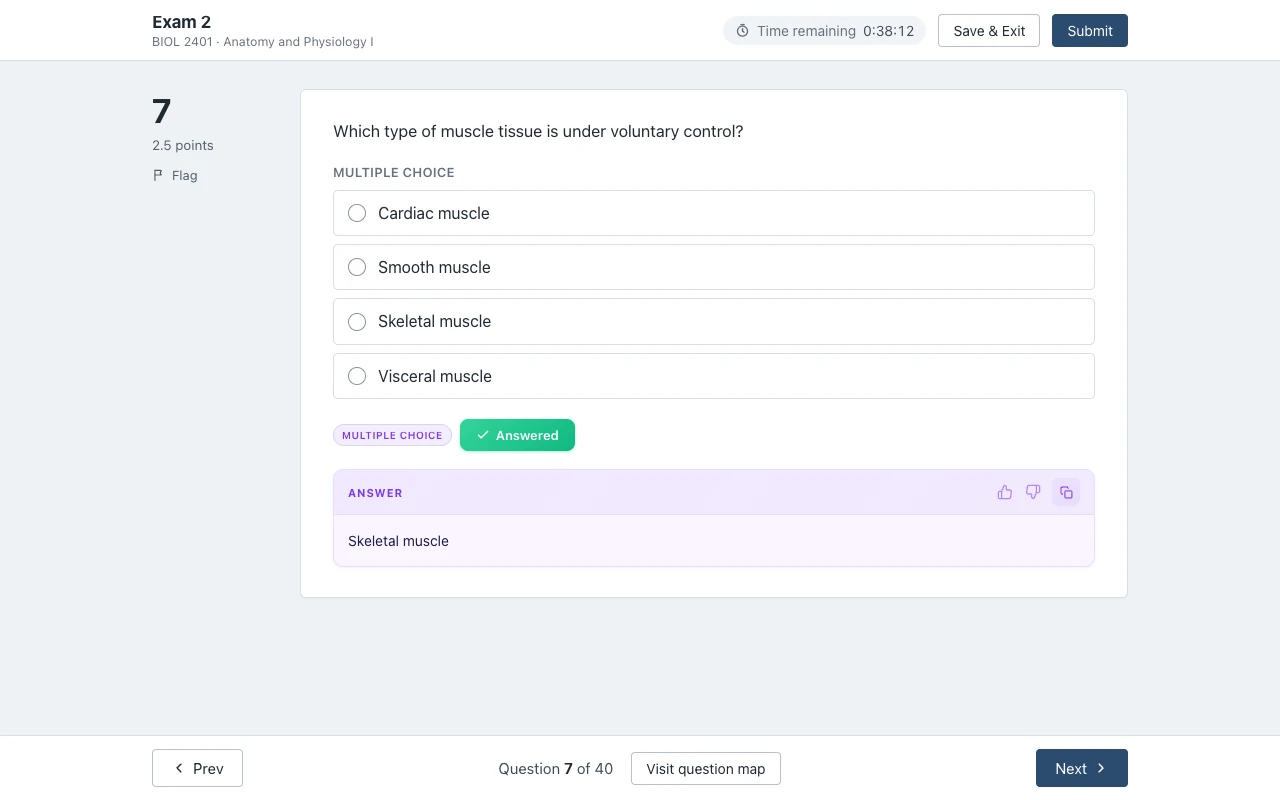Pick the Skeletal muscle radio option
Image resolution: width=1280 pixels, height=800 pixels.
(357, 321)
